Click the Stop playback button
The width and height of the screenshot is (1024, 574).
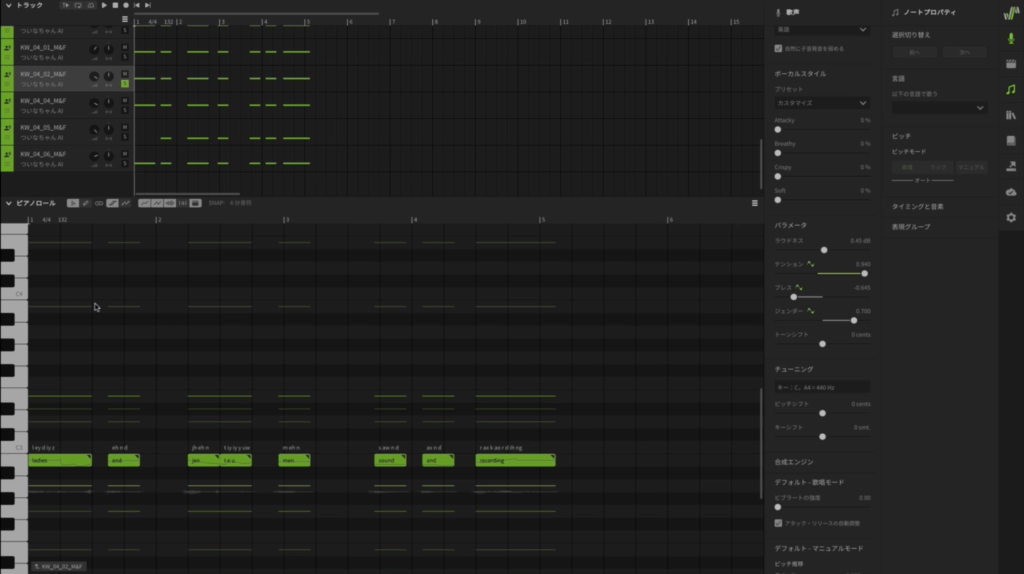tap(115, 5)
